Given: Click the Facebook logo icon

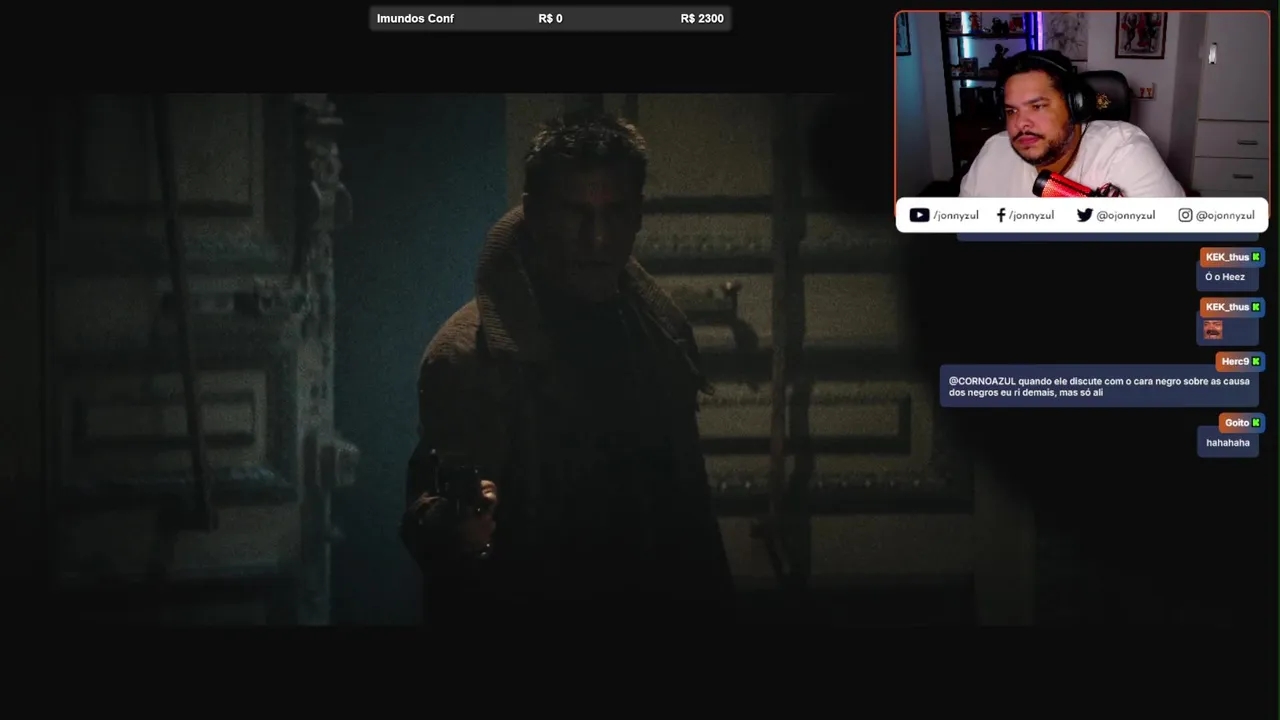Looking at the screenshot, I should 1001,215.
